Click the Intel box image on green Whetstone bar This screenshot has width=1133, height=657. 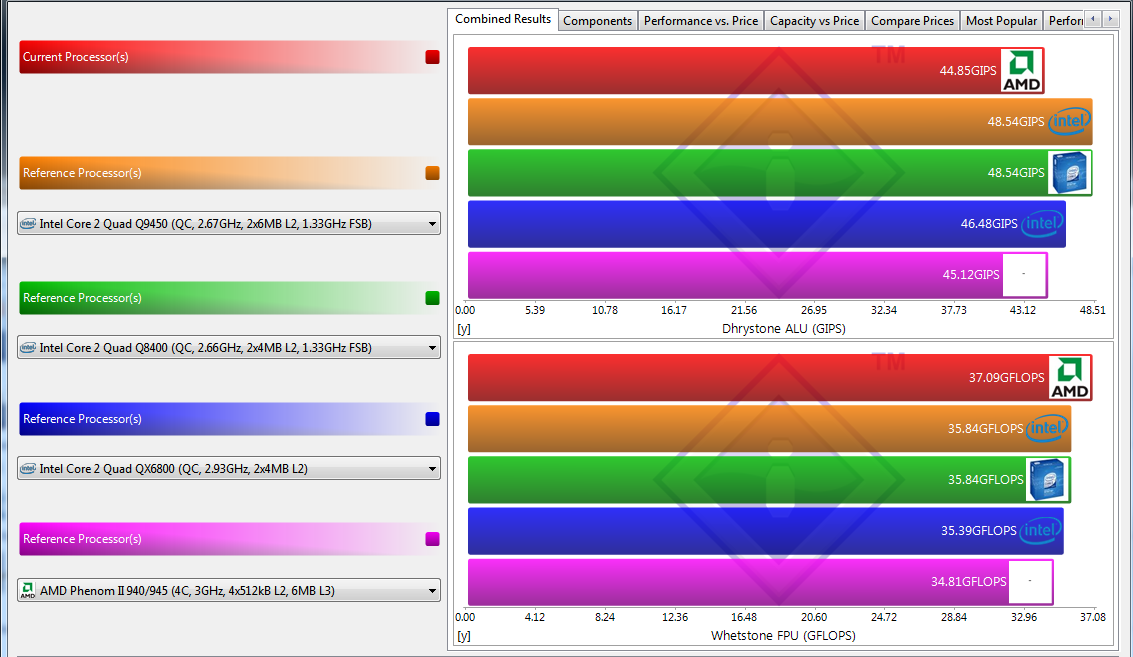[x=1047, y=480]
